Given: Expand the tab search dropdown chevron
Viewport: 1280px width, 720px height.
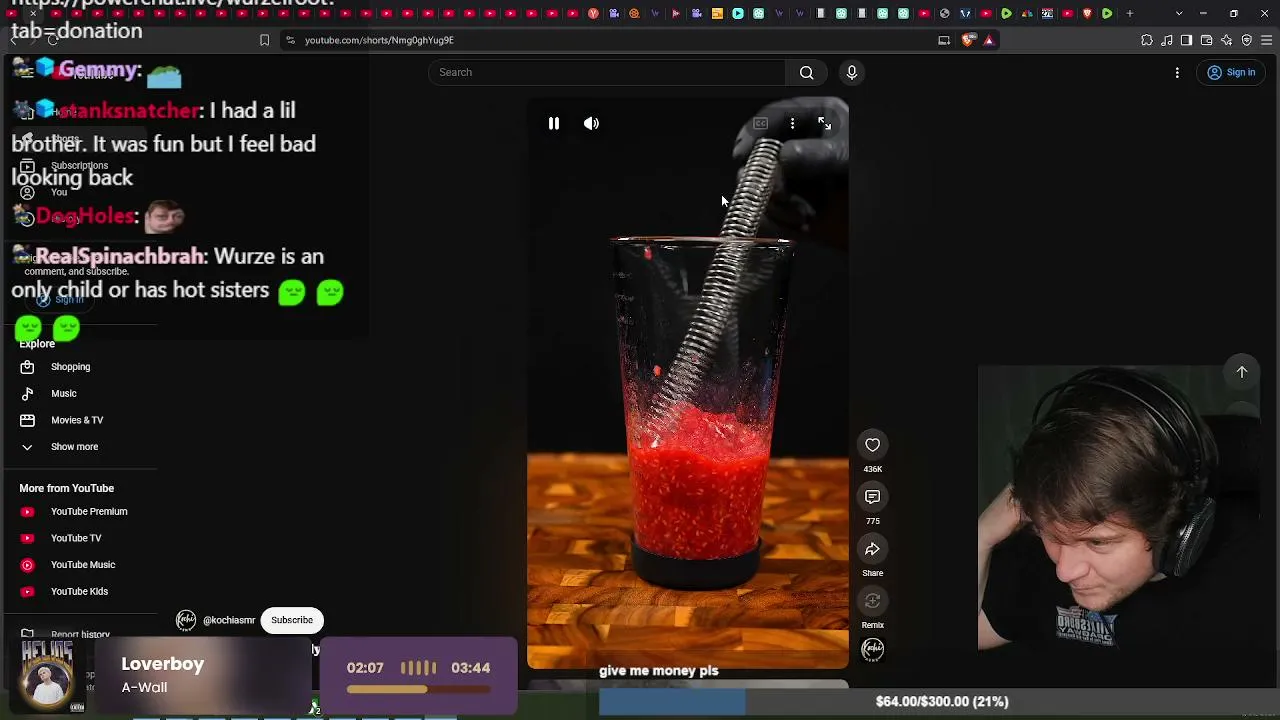Looking at the screenshot, I should pos(1179,13).
